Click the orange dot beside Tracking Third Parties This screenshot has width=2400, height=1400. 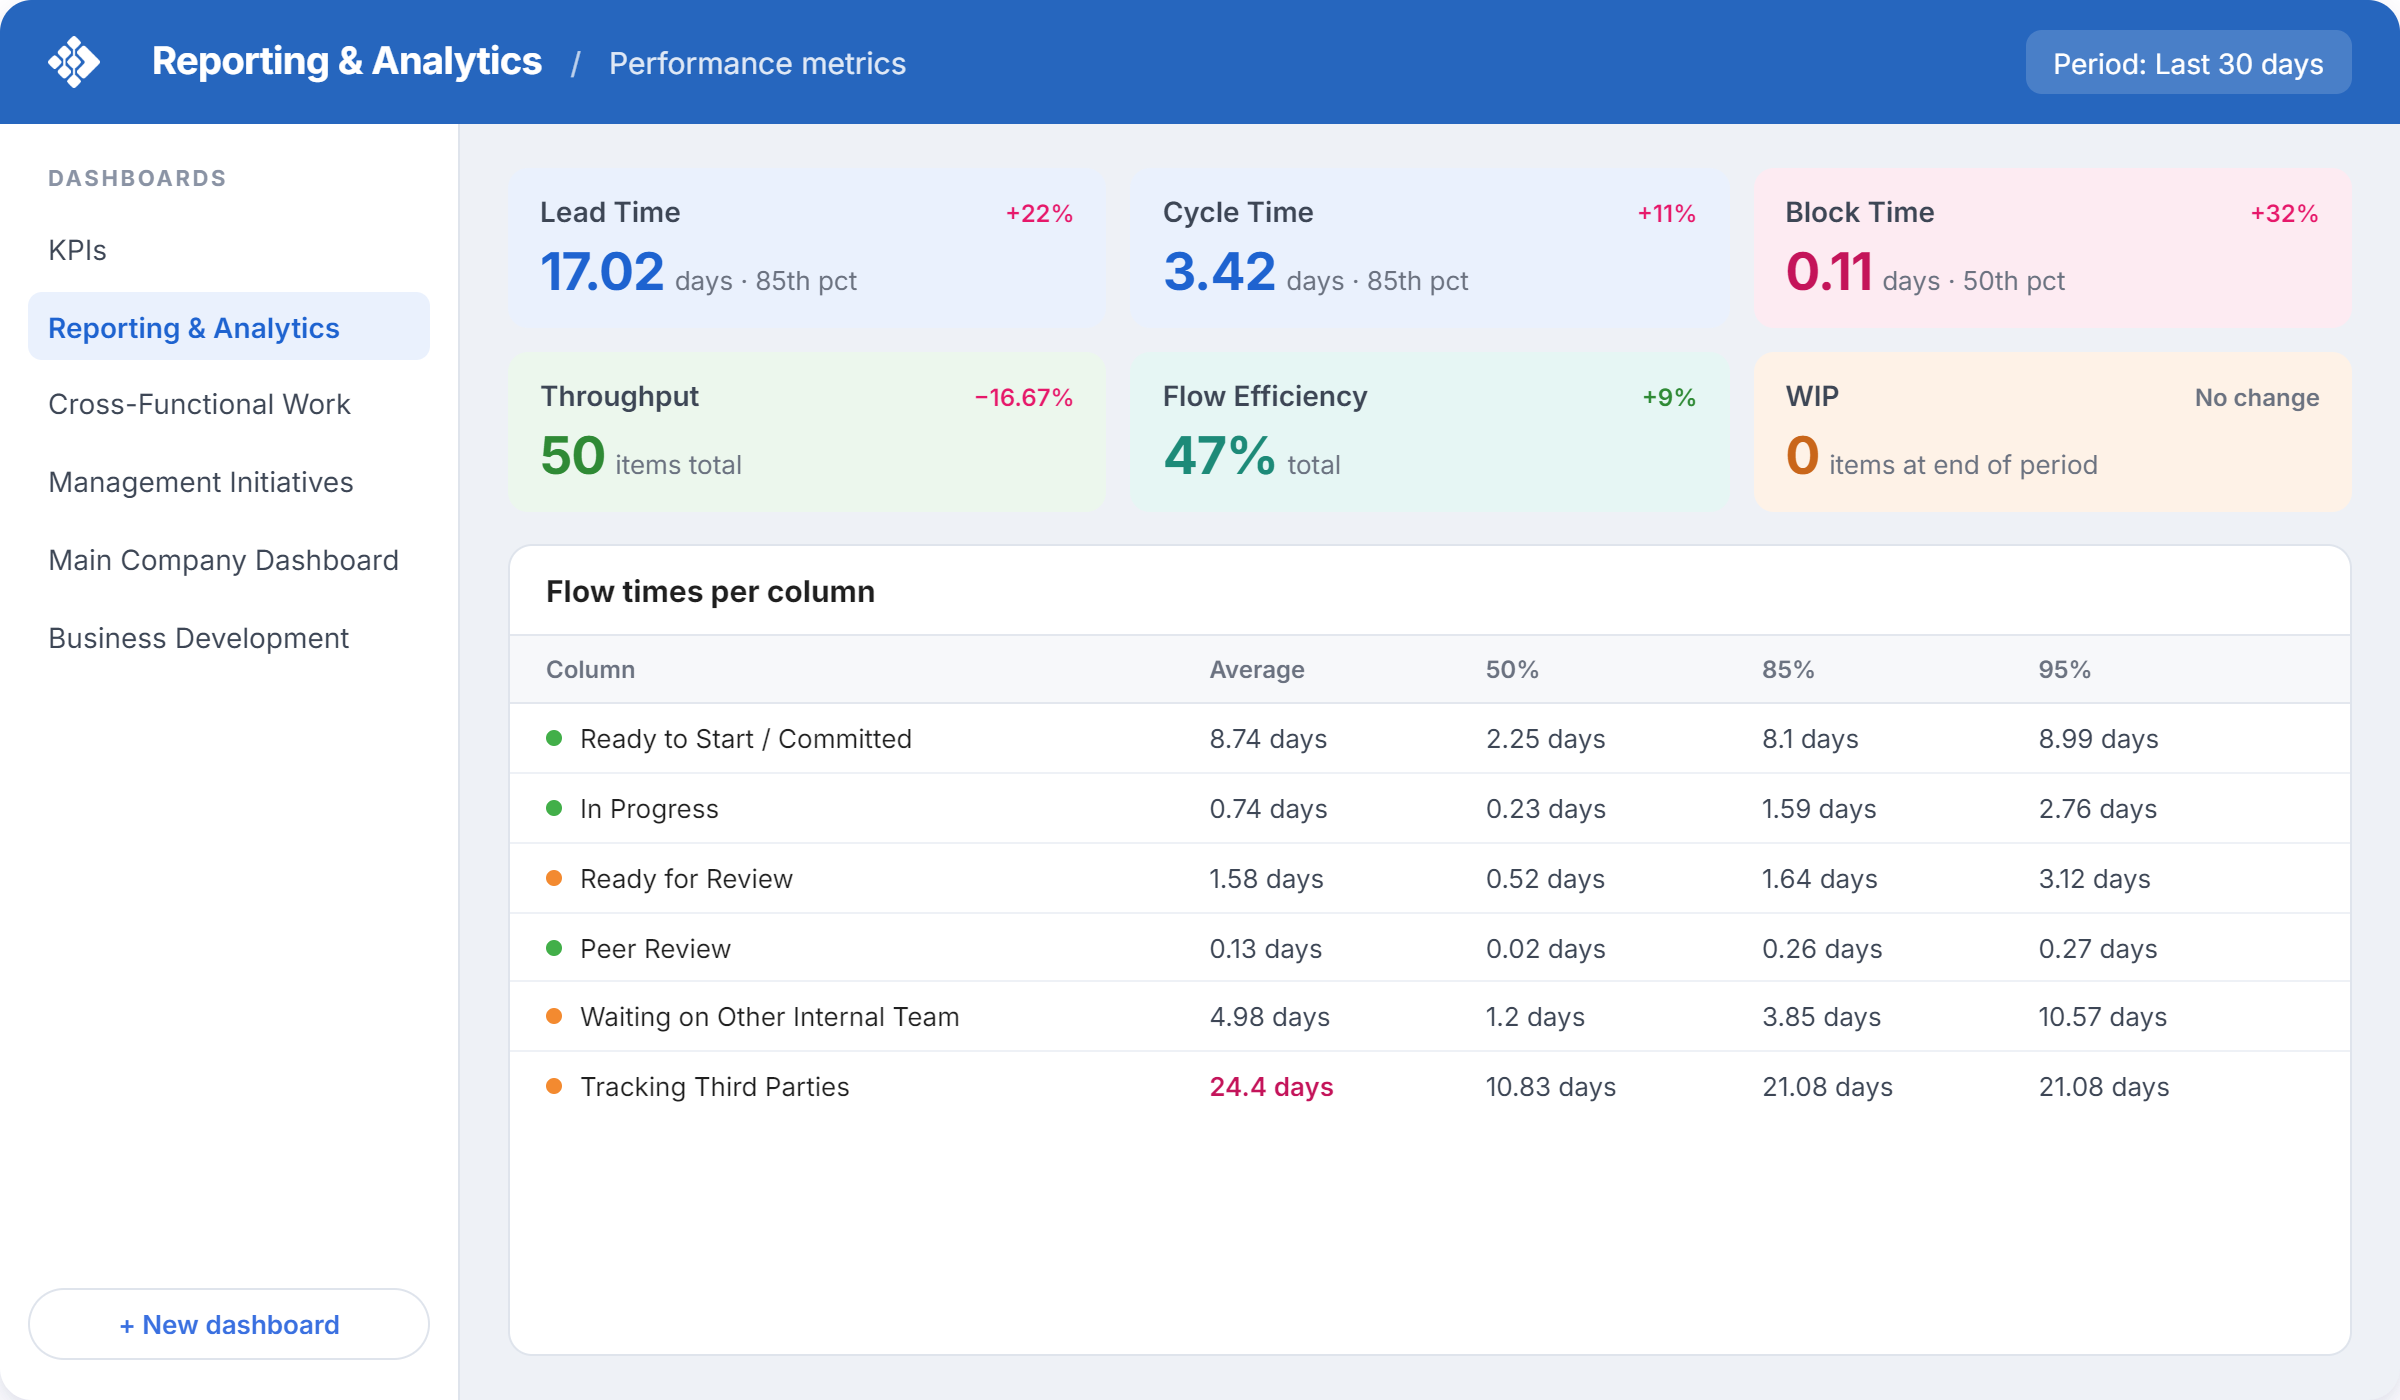tap(554, 1086)
